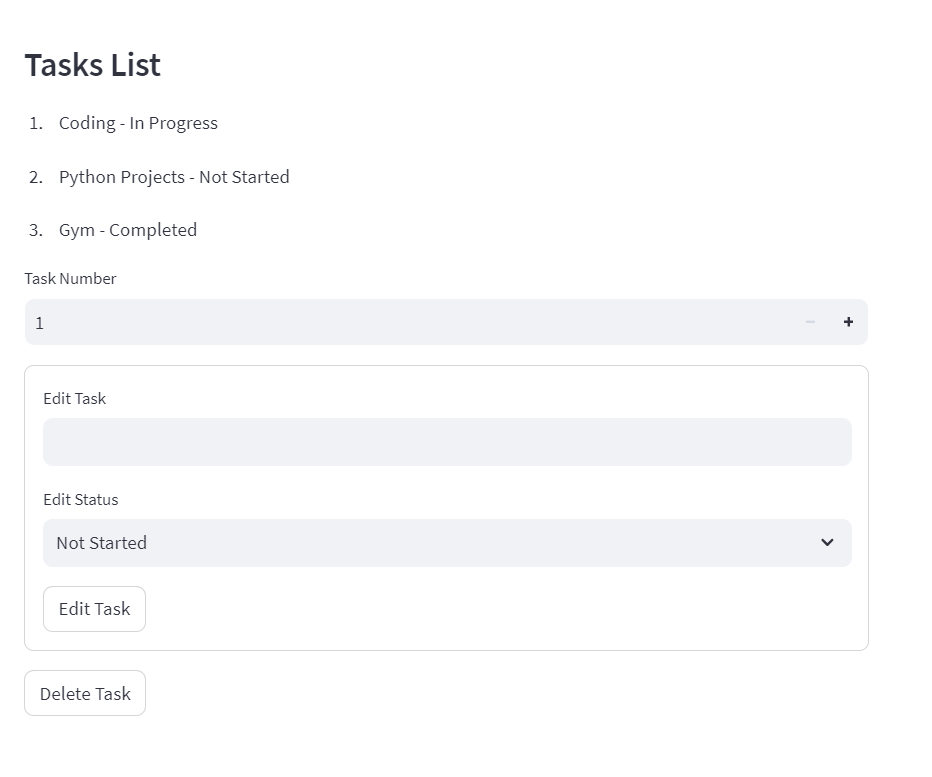Click the value 1 in Task Number
The image size is (932, 777).
(x=39, y=323)
